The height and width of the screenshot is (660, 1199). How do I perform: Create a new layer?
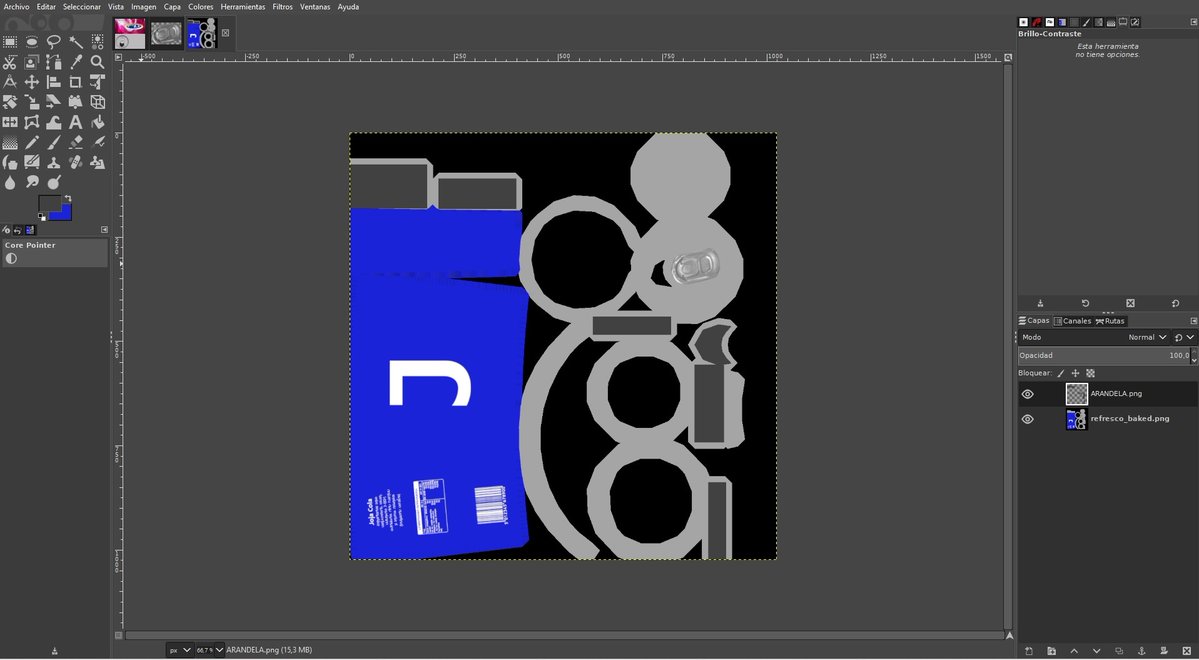tap(1028, 652)
